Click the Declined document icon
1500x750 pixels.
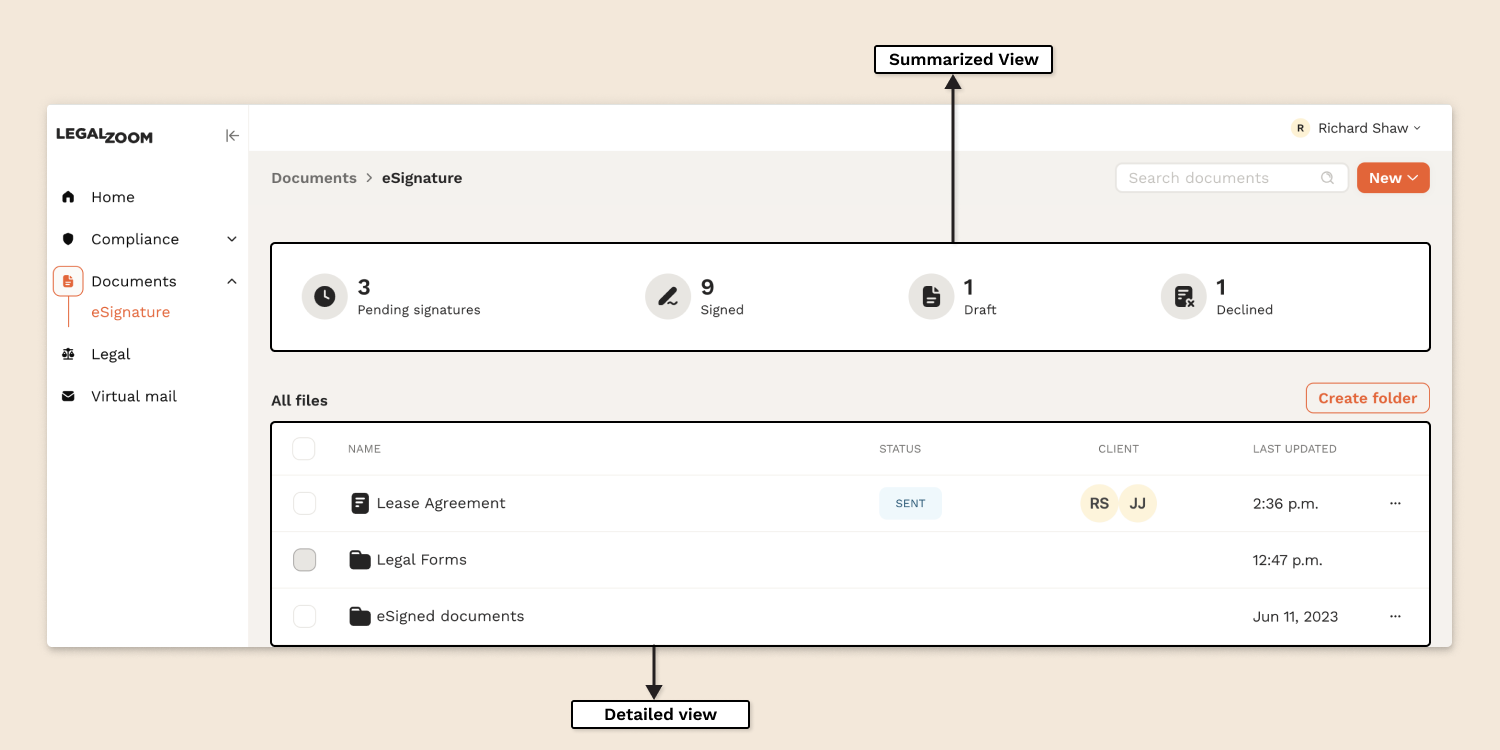coord(1184,297)
